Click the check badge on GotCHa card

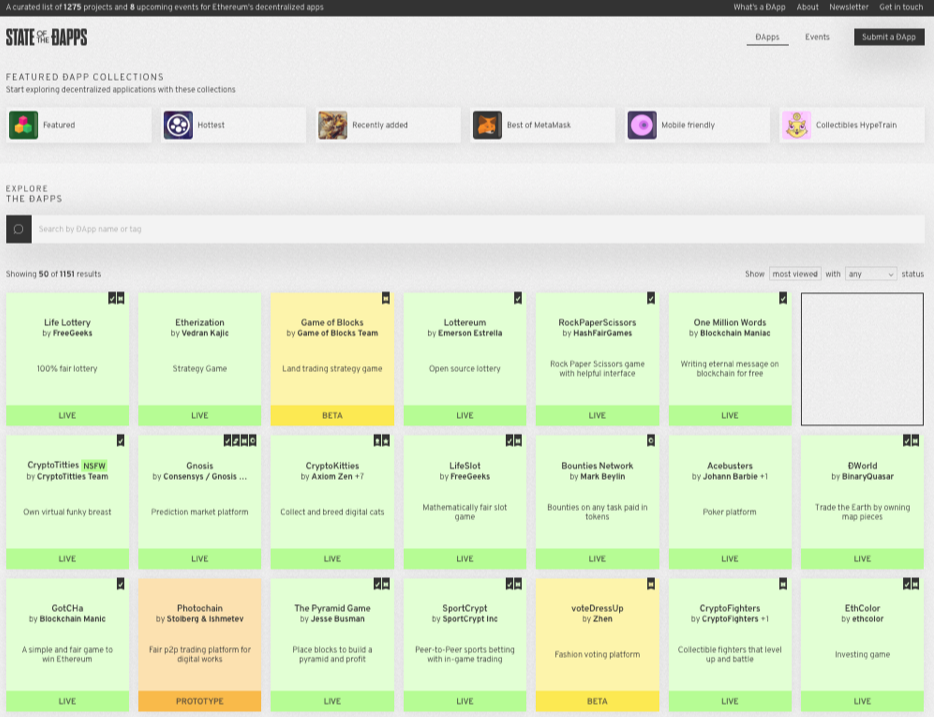click(x=120, y=584)
